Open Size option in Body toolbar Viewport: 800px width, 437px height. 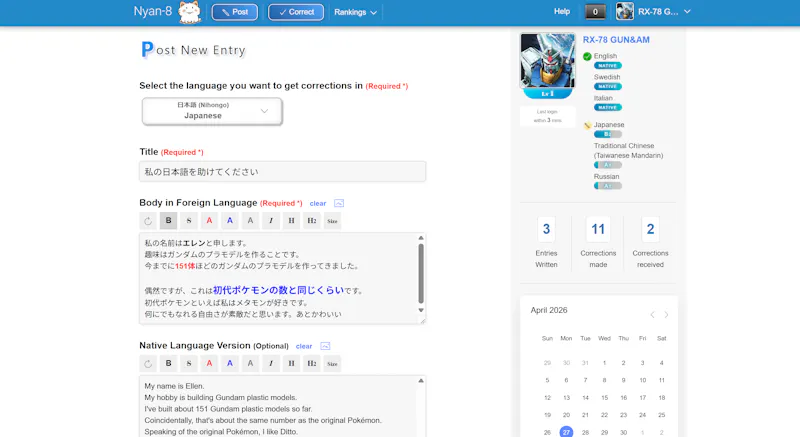point(332,221)
